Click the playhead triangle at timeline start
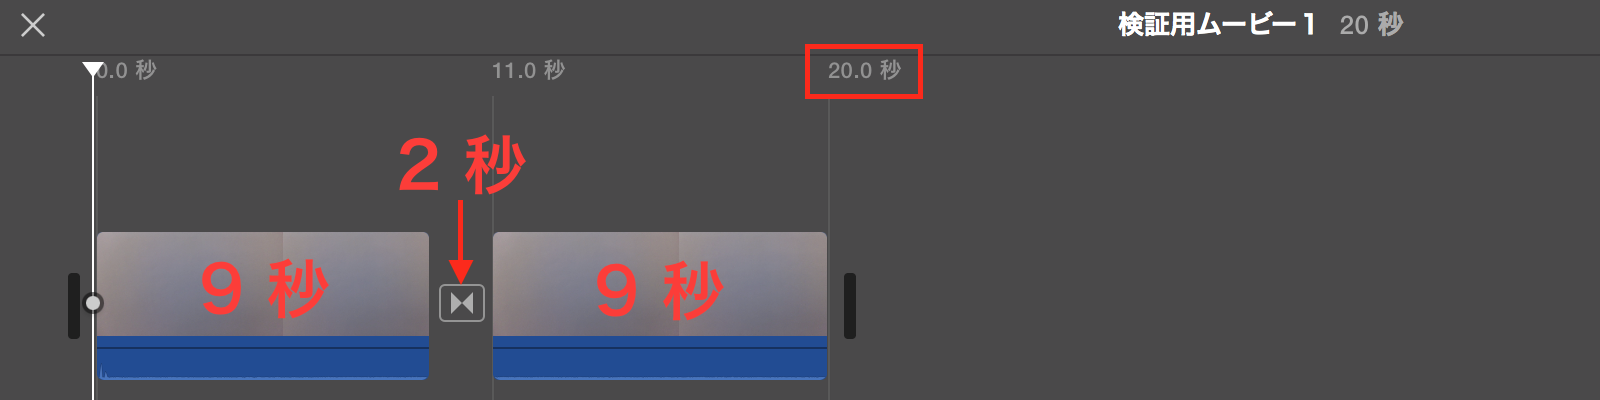Image resolution: width=1600 pixels, height=400 pixels. tap(93, 69)
